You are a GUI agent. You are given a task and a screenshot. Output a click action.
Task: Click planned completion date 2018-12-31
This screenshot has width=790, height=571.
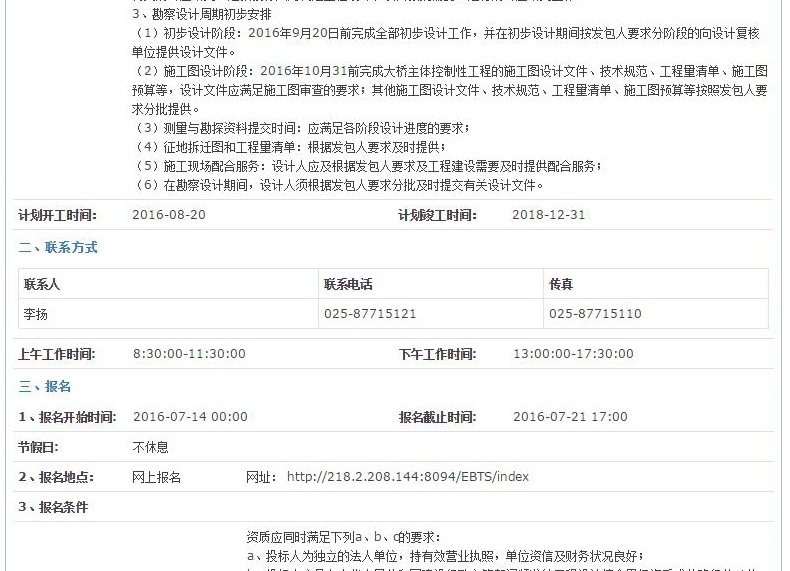click(x=549, y=215)
